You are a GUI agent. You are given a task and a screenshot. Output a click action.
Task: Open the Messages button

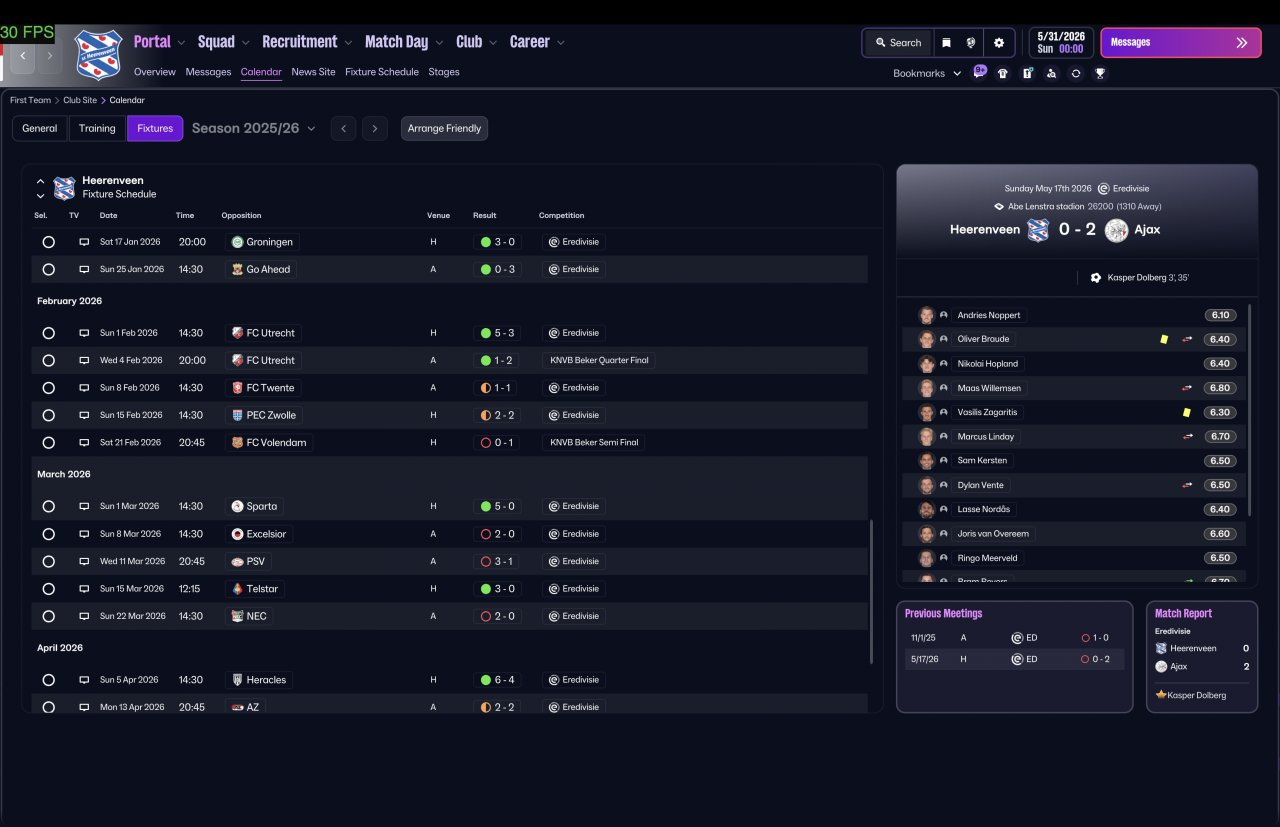pyautogui.click(x=1180, y=43)
